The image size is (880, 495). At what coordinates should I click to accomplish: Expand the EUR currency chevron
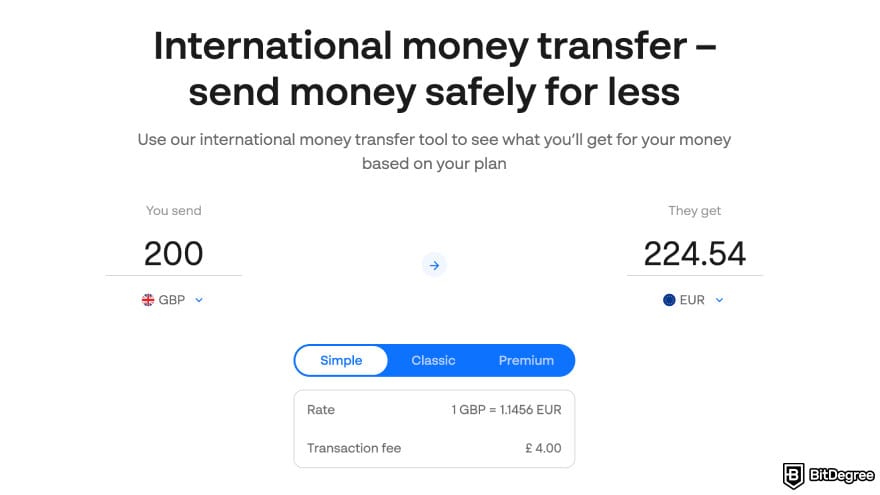719,300
